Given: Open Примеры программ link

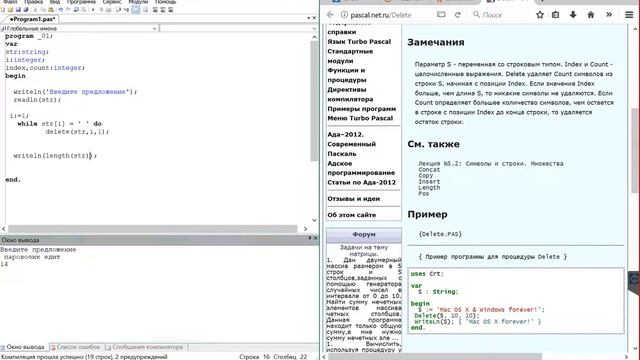Looking at the screenshot, I should 362,109.
